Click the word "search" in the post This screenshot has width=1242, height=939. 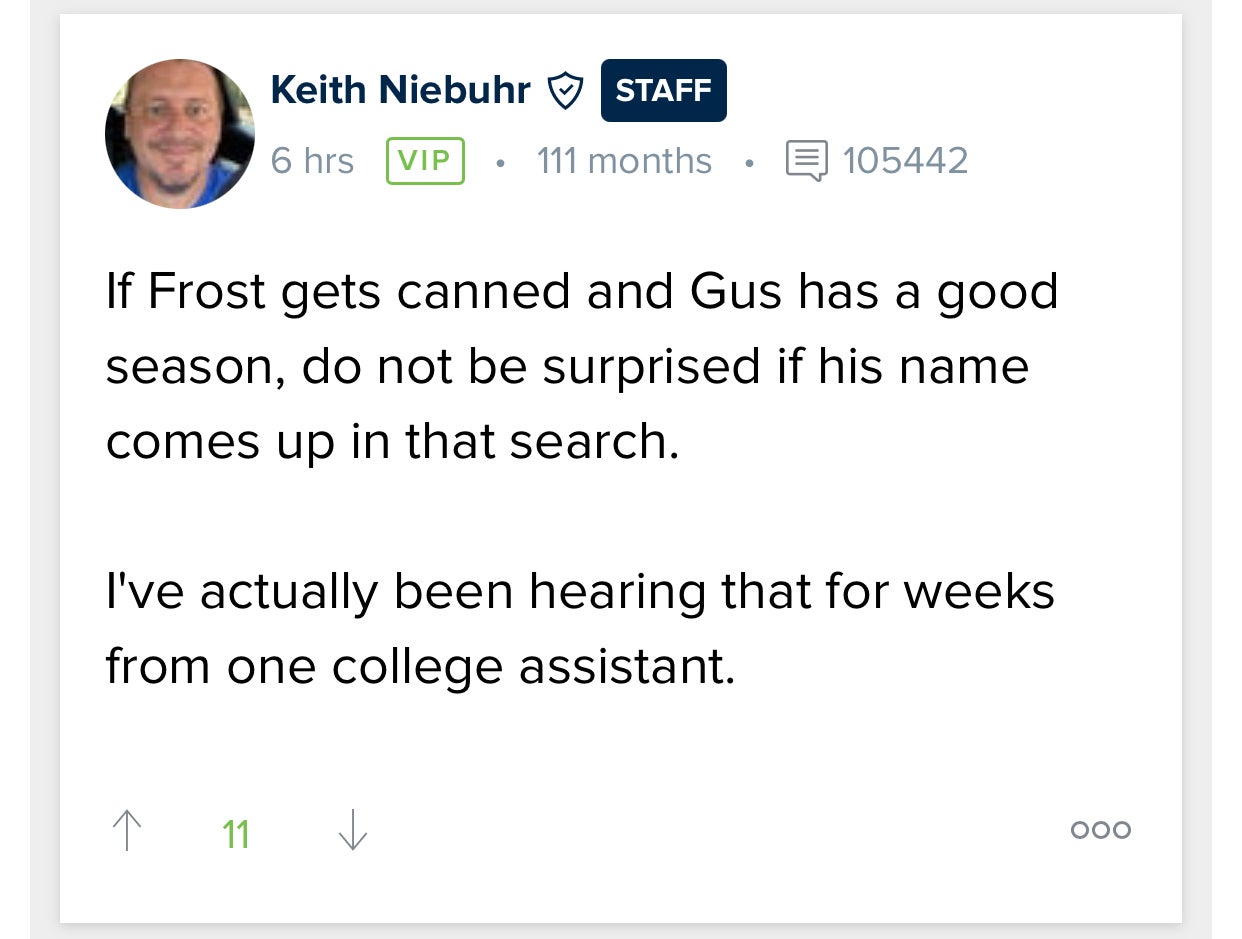point(590,442)
